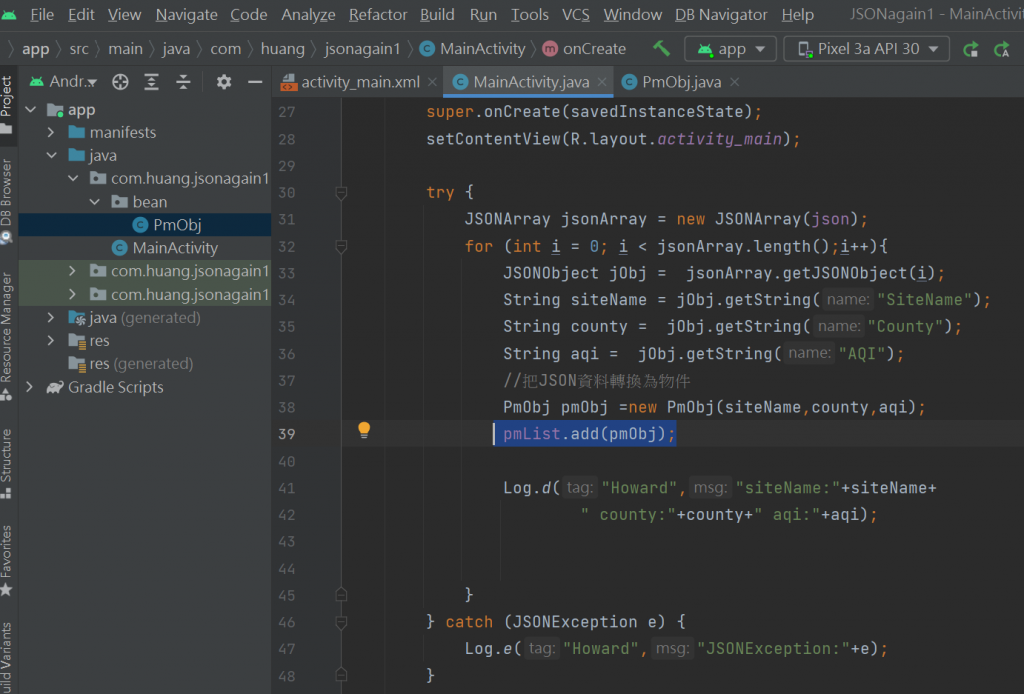Click the Apply Changes and Restart Activity icon
Image resolution: width=1024 pixels, height=694 pixels.
click(x=970, y=49)
